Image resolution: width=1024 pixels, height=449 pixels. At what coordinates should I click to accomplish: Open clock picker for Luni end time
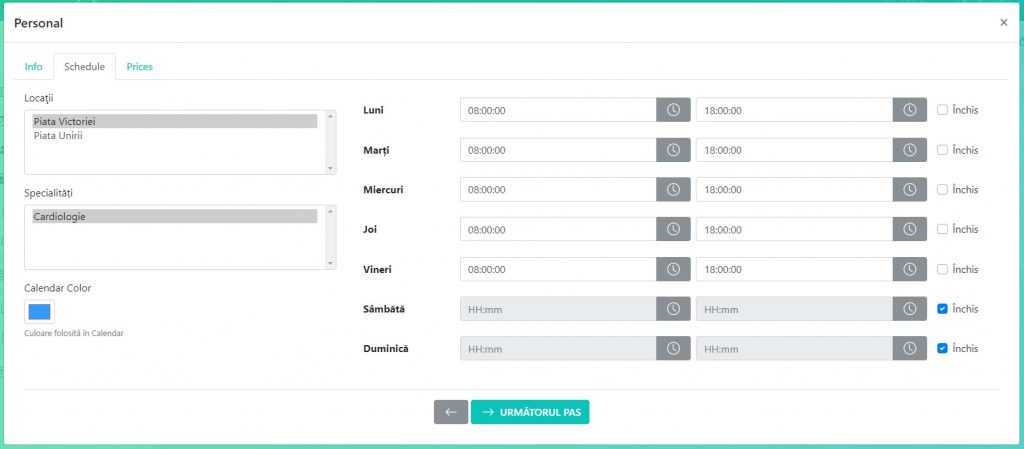(909, 110)
